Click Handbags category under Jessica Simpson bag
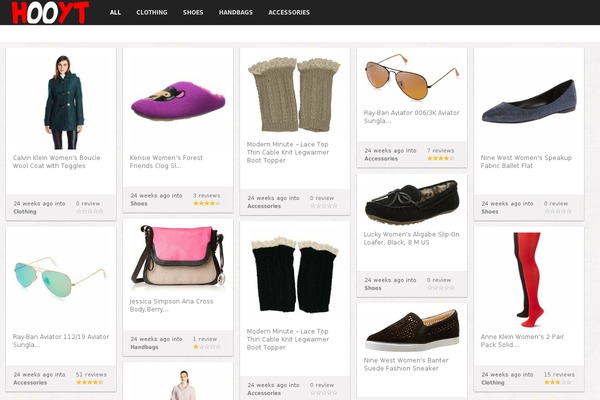The width and height of the screenshot is (600, 400). 144,347
